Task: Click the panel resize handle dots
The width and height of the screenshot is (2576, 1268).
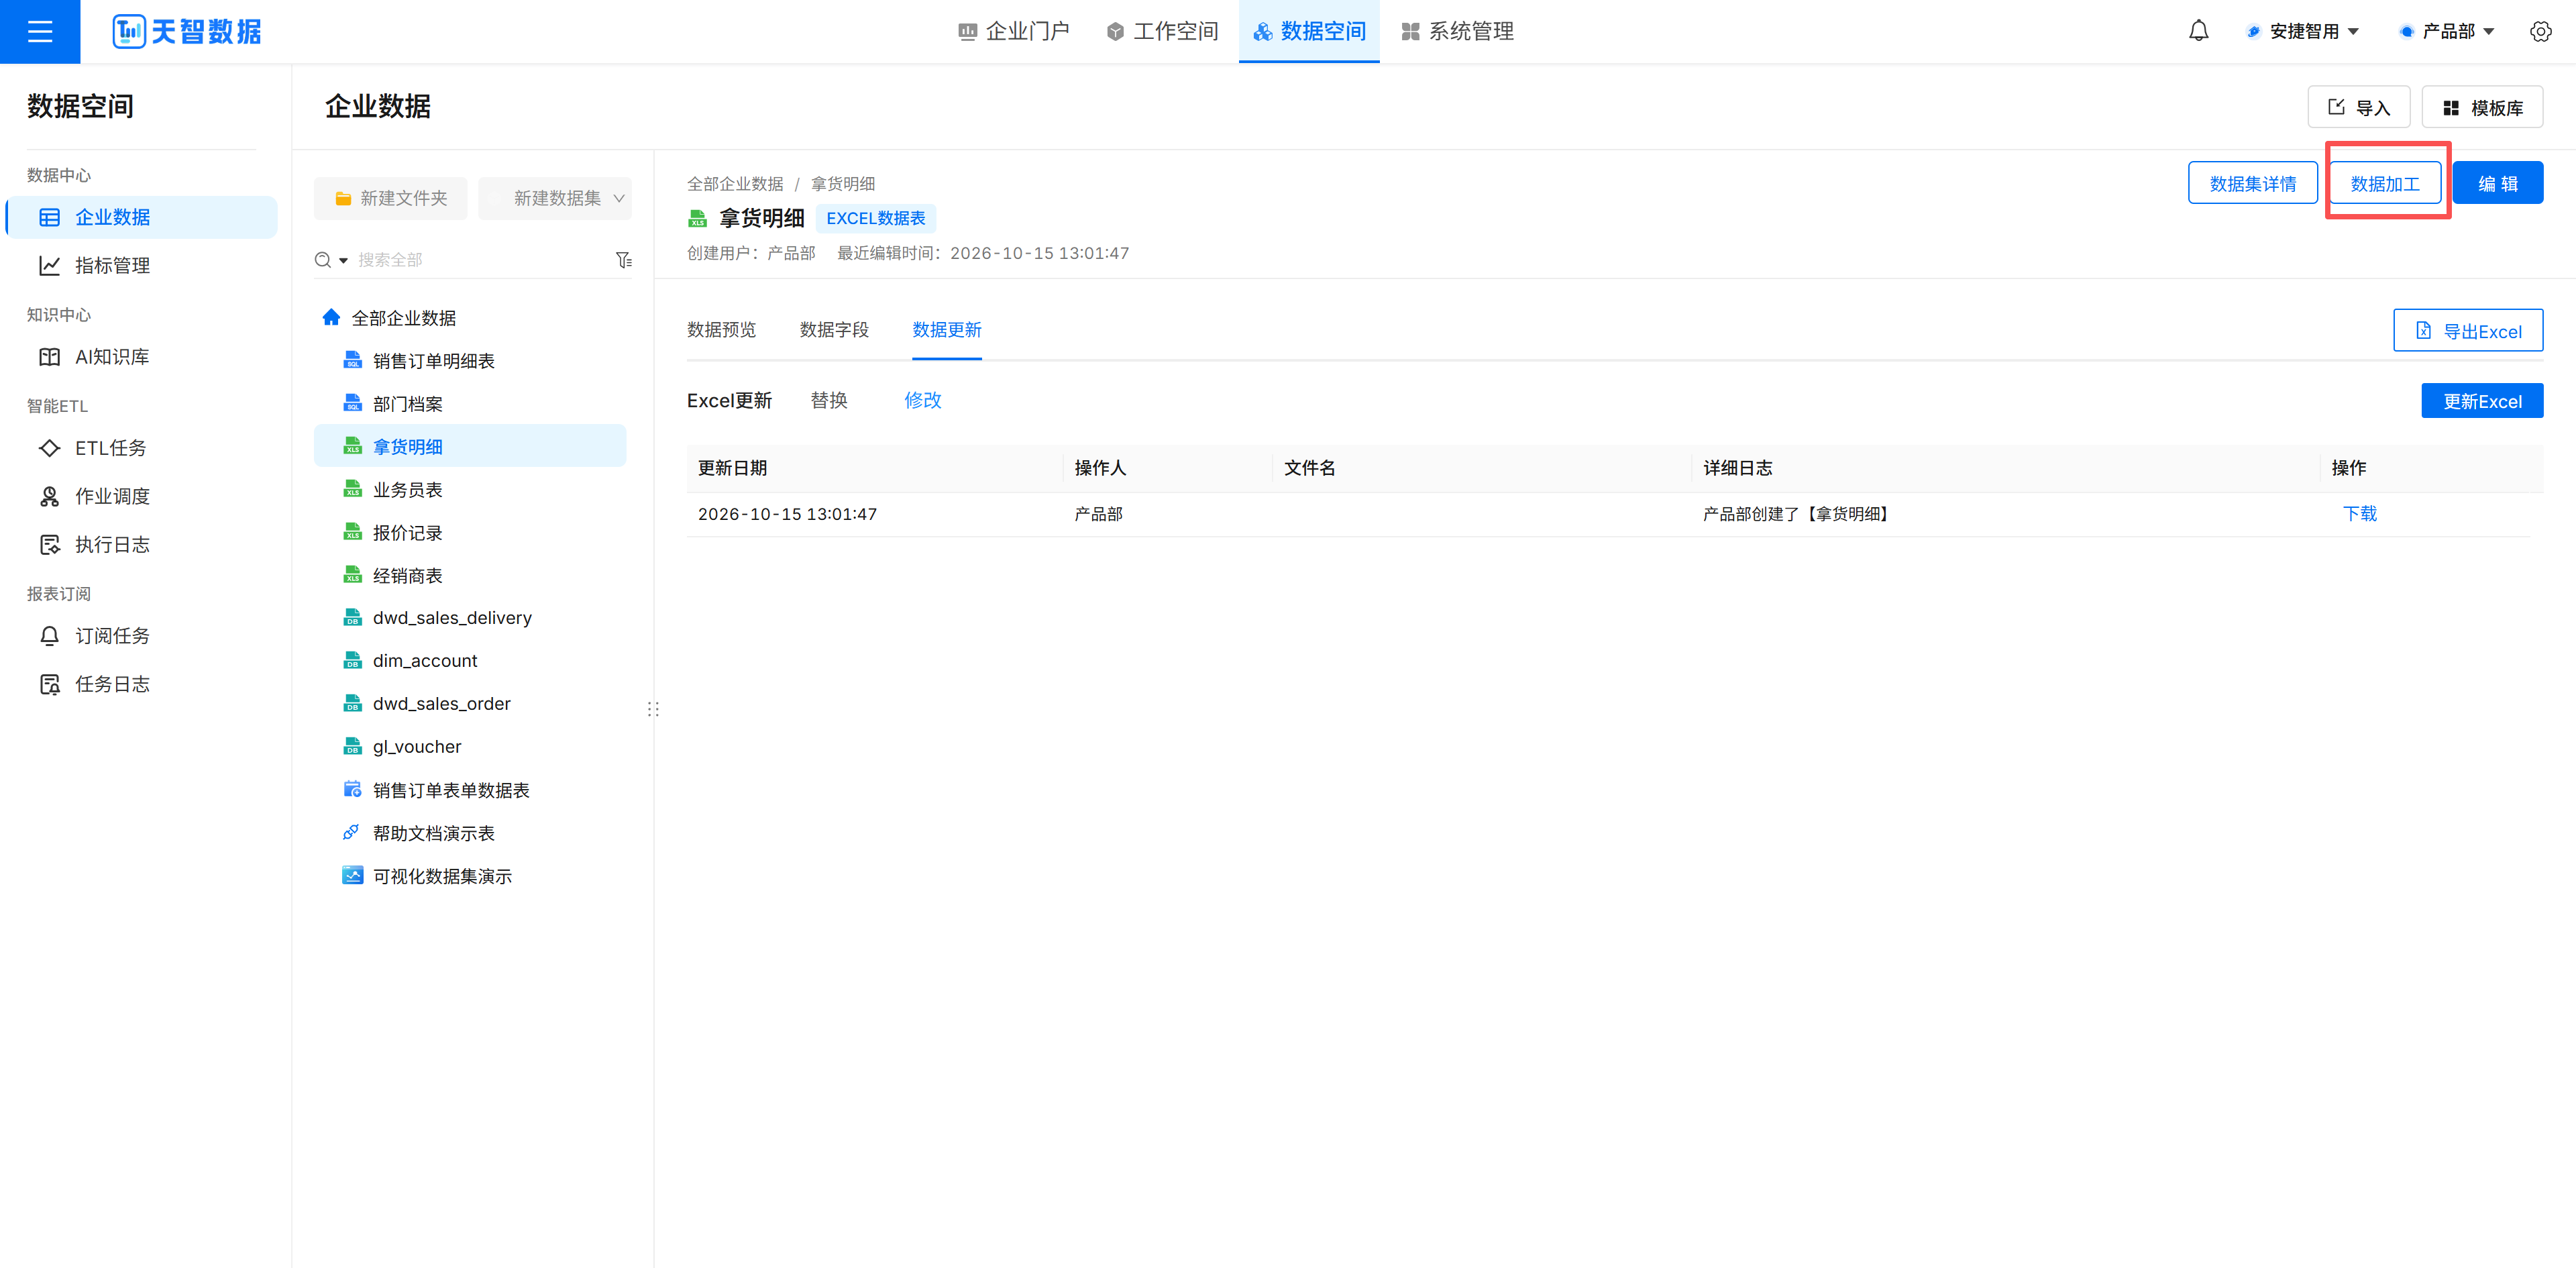Action: pos(653,709)
